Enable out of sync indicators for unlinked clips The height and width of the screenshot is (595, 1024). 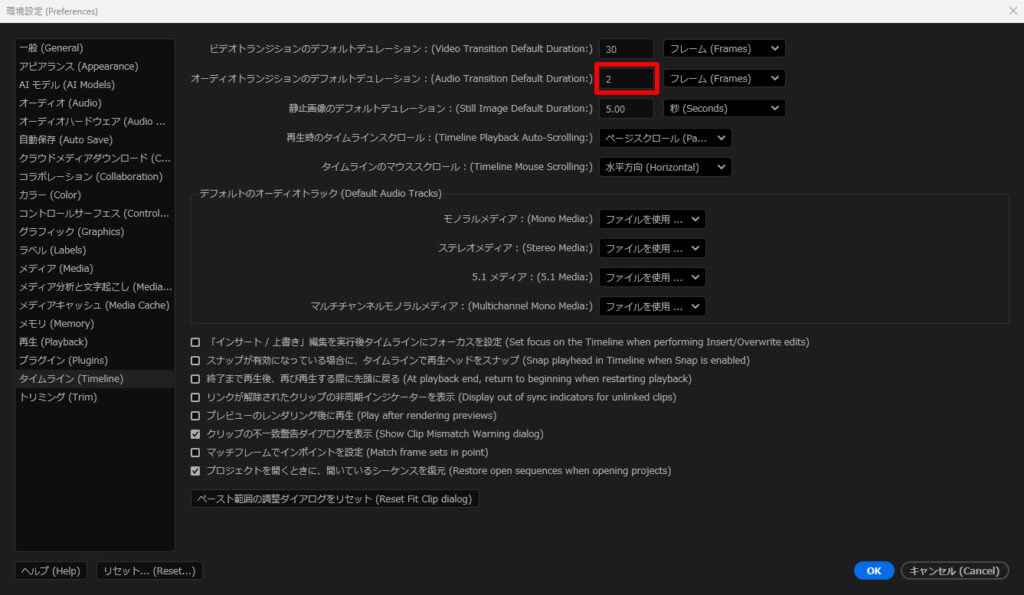pos(195,397)
